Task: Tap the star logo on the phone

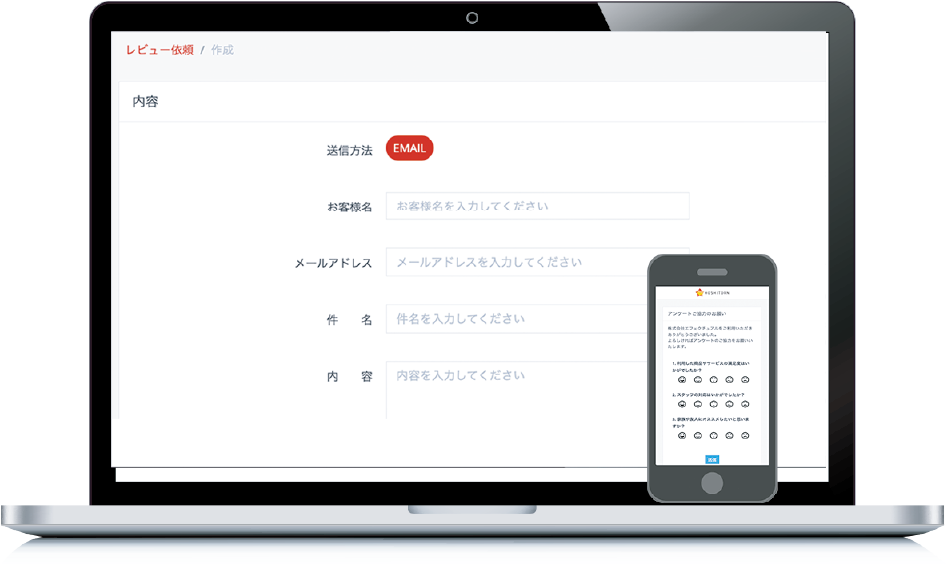Action: 699,292
